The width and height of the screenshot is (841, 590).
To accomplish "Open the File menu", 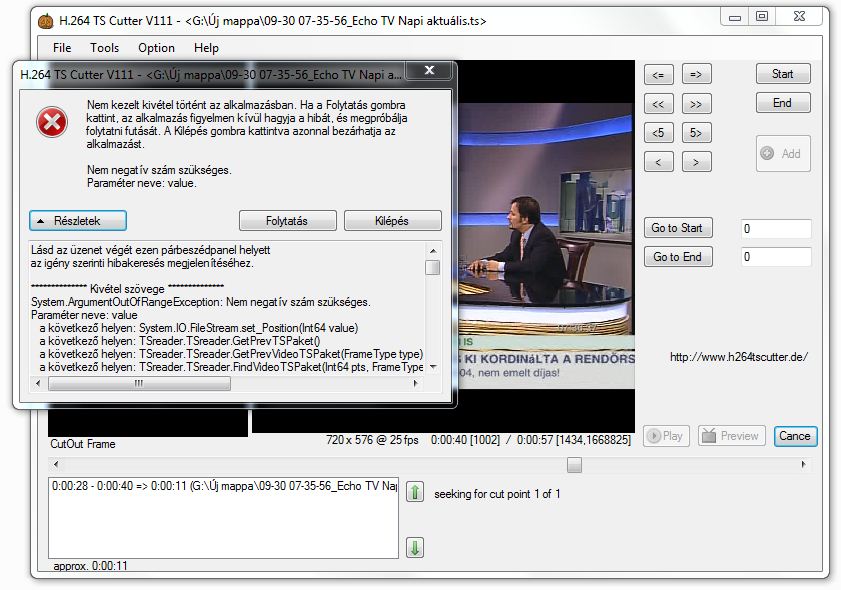I will [x=62, y=48].
